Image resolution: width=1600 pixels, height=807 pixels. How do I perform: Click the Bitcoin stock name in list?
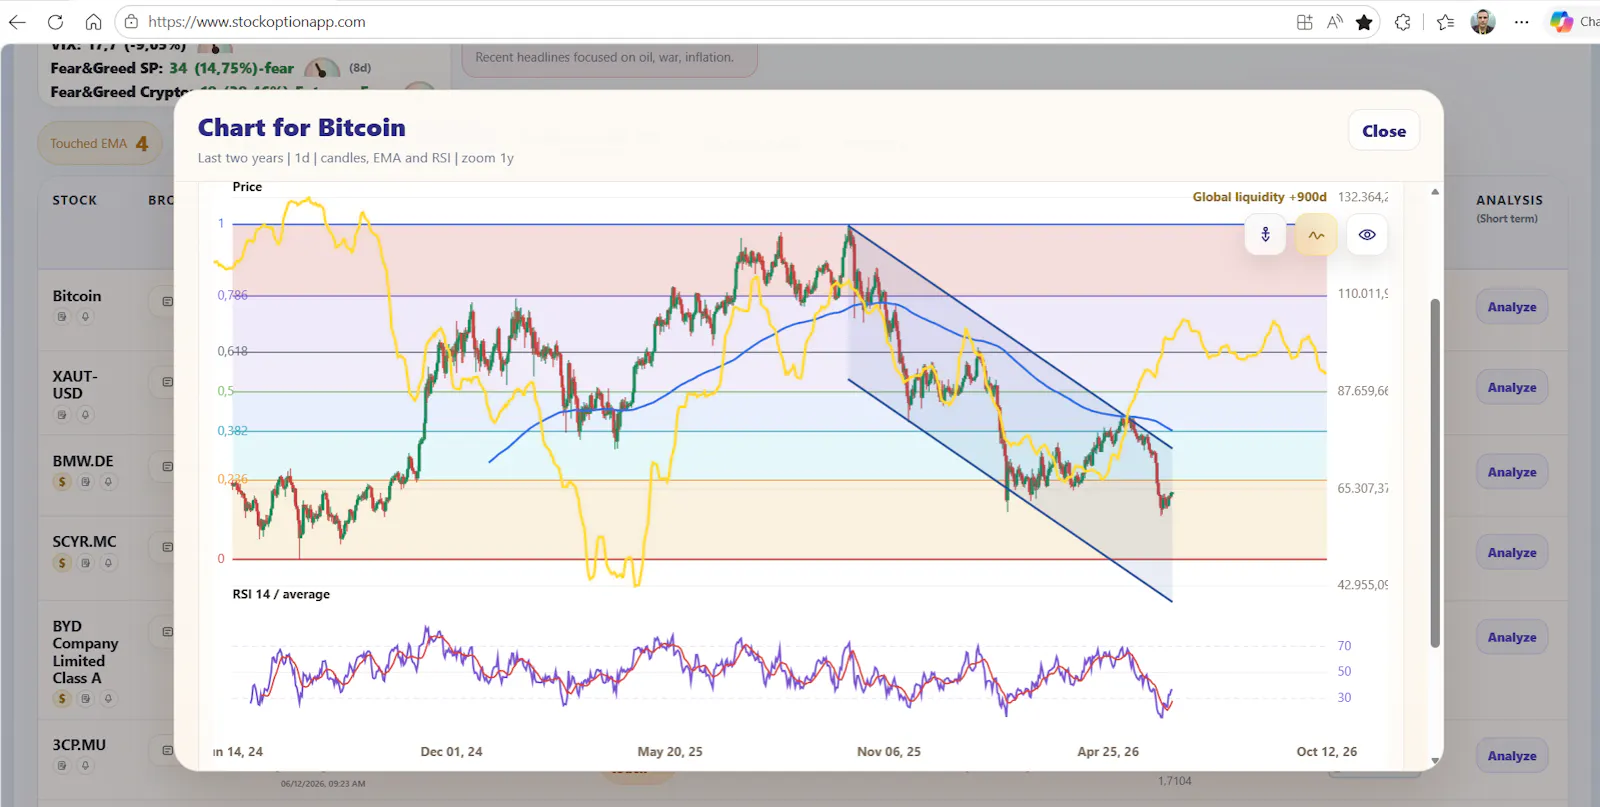tap(77, 296)
